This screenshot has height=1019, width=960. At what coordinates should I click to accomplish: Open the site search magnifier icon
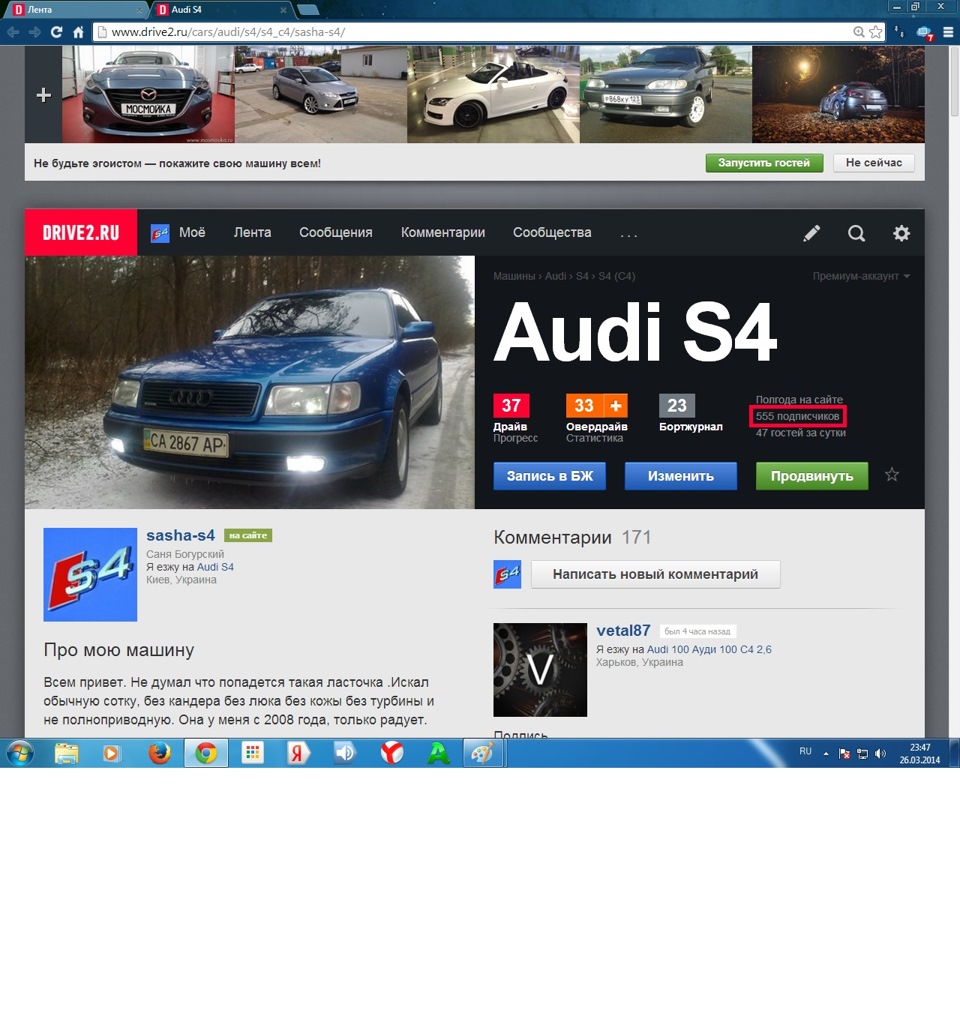pyautogui.click(x=857, y=233)
